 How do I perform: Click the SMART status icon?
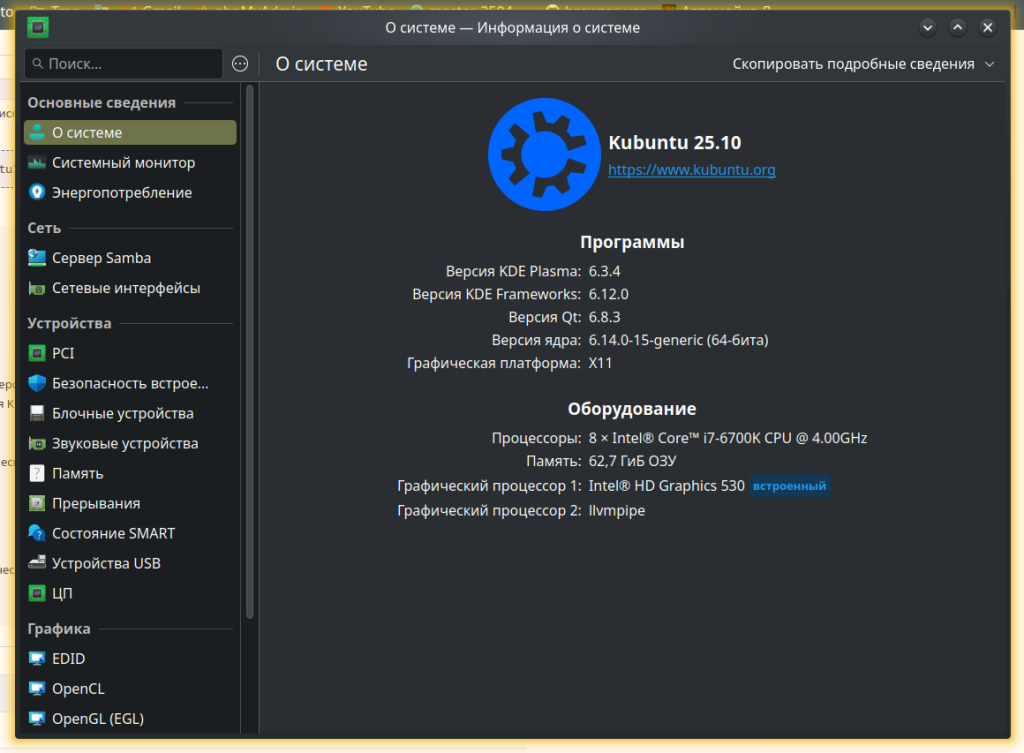pyautogui.click(x=37, y=534)
